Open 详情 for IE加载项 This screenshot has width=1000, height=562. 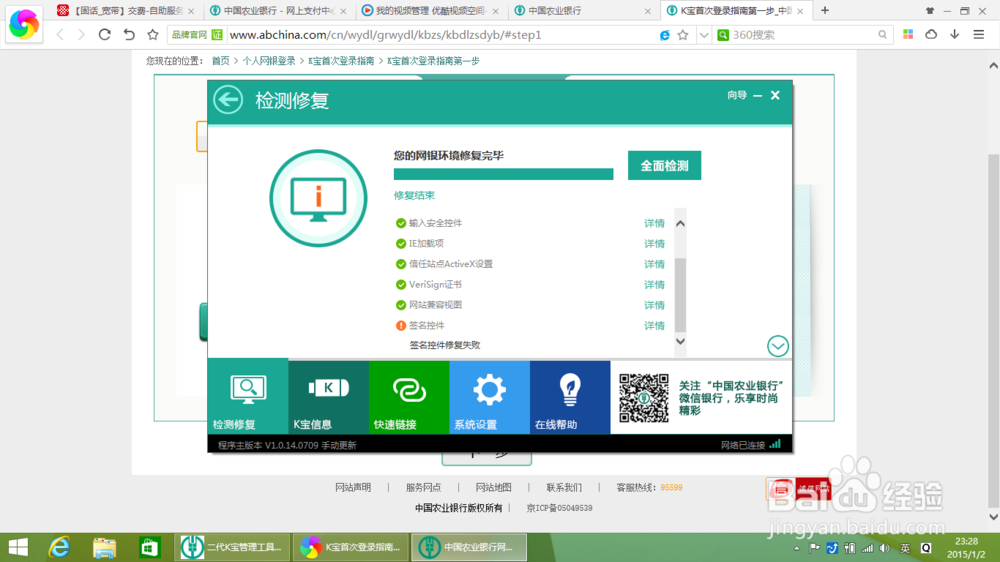[654, 244]
